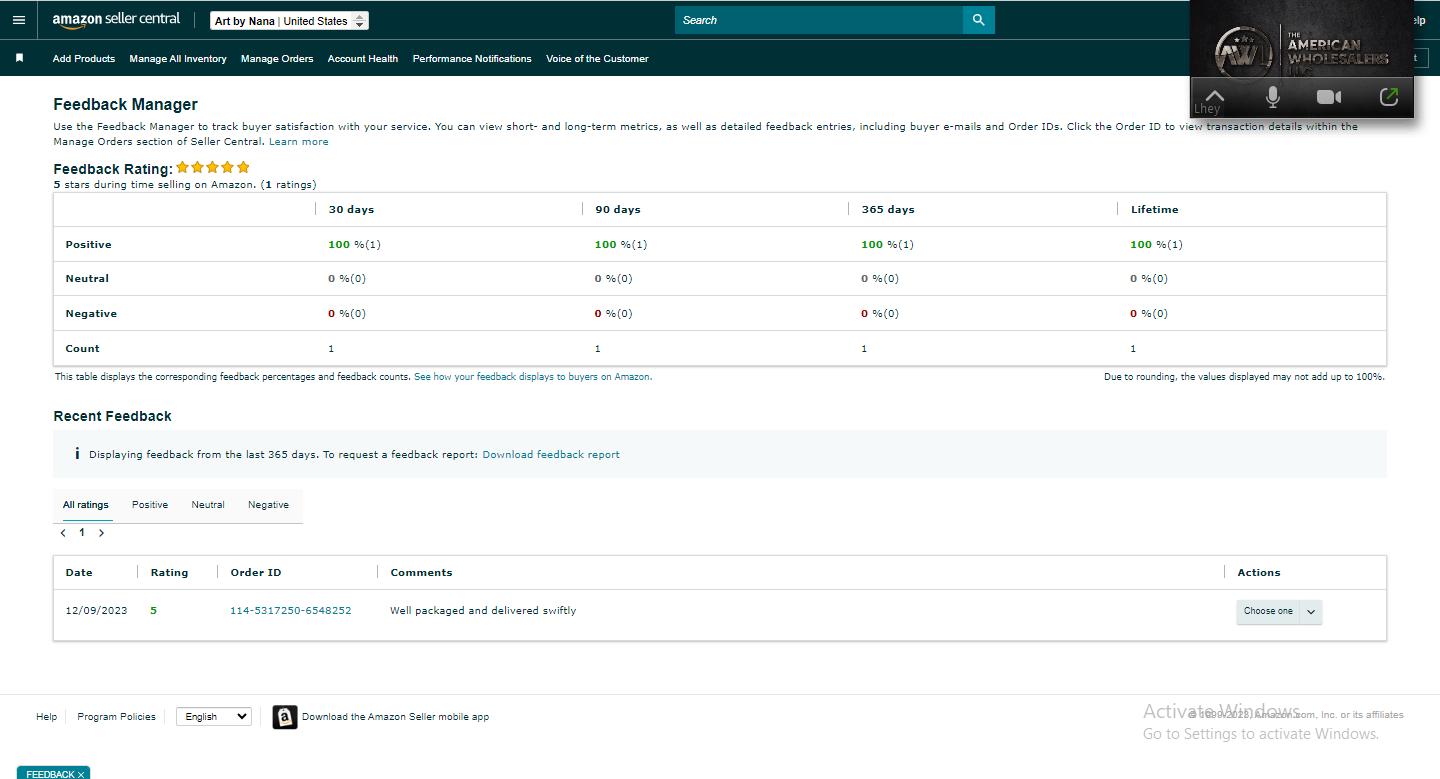This screenshot has width=1440, height=779.
Task: Open order 114-5317250-6548252
Action: point(291,611)
